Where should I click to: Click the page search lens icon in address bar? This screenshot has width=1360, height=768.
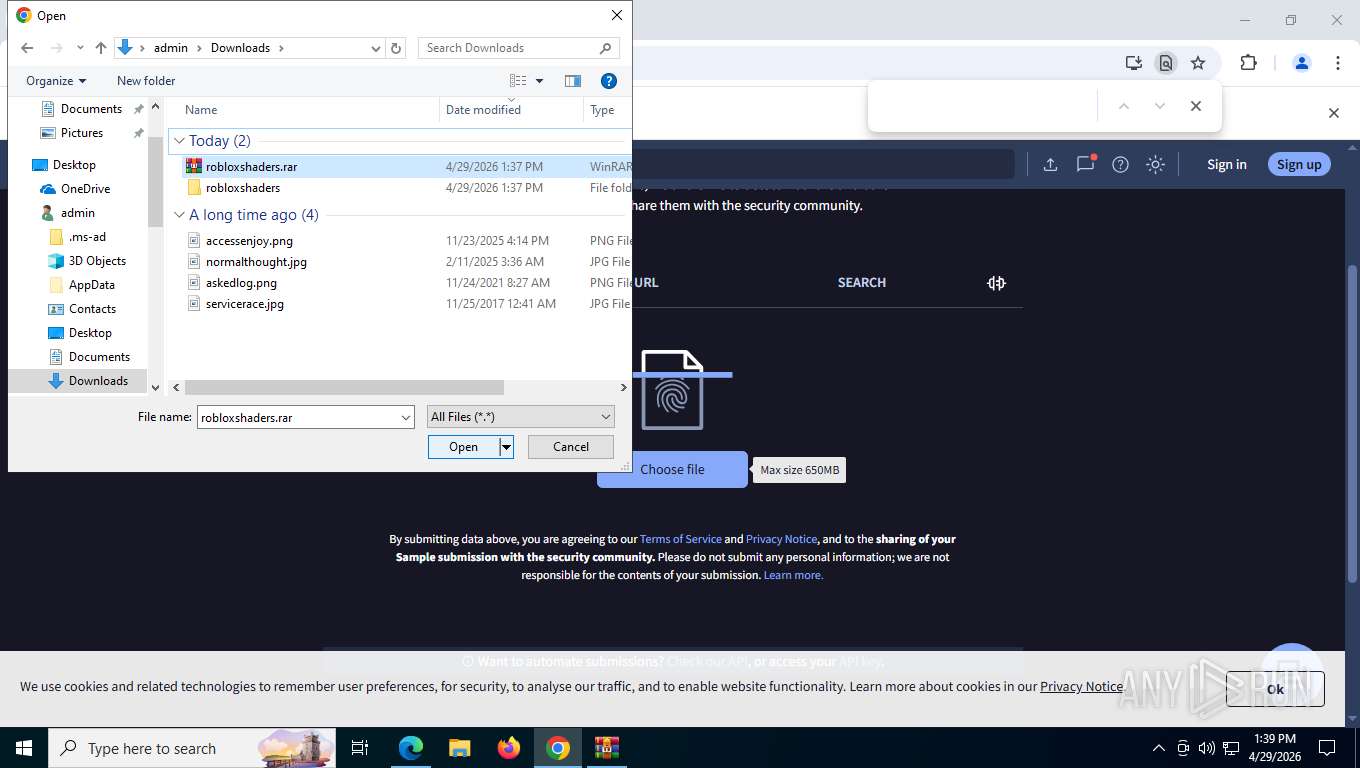(1165, 63)
